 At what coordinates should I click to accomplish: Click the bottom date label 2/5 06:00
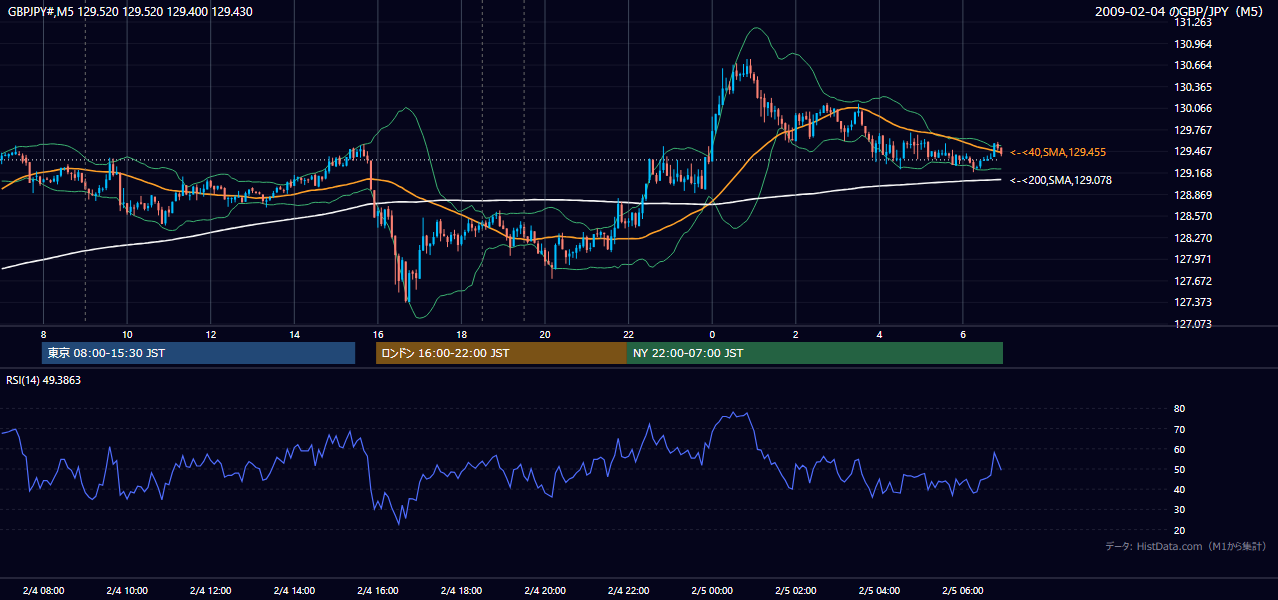coord(962,590)
